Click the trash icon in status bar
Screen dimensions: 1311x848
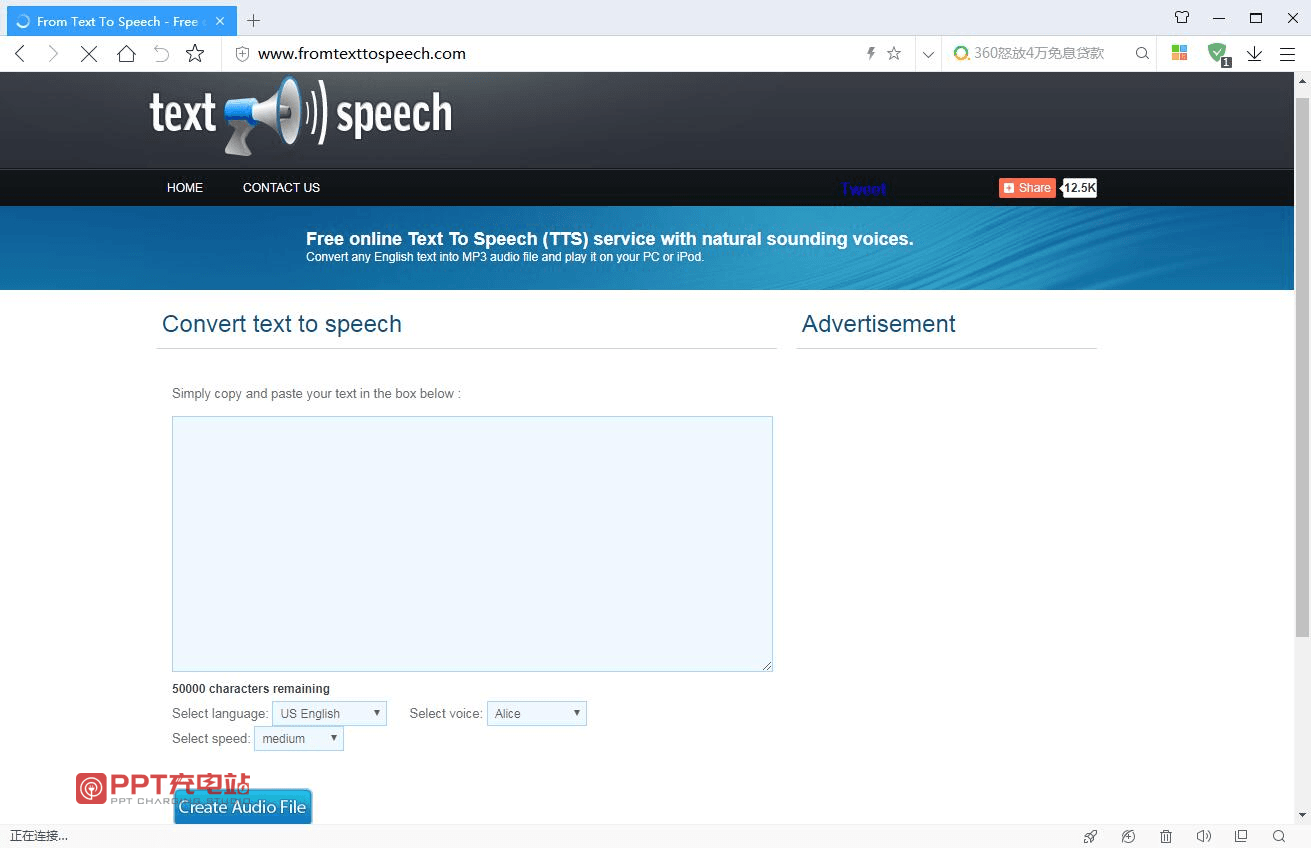point(1166,836)
